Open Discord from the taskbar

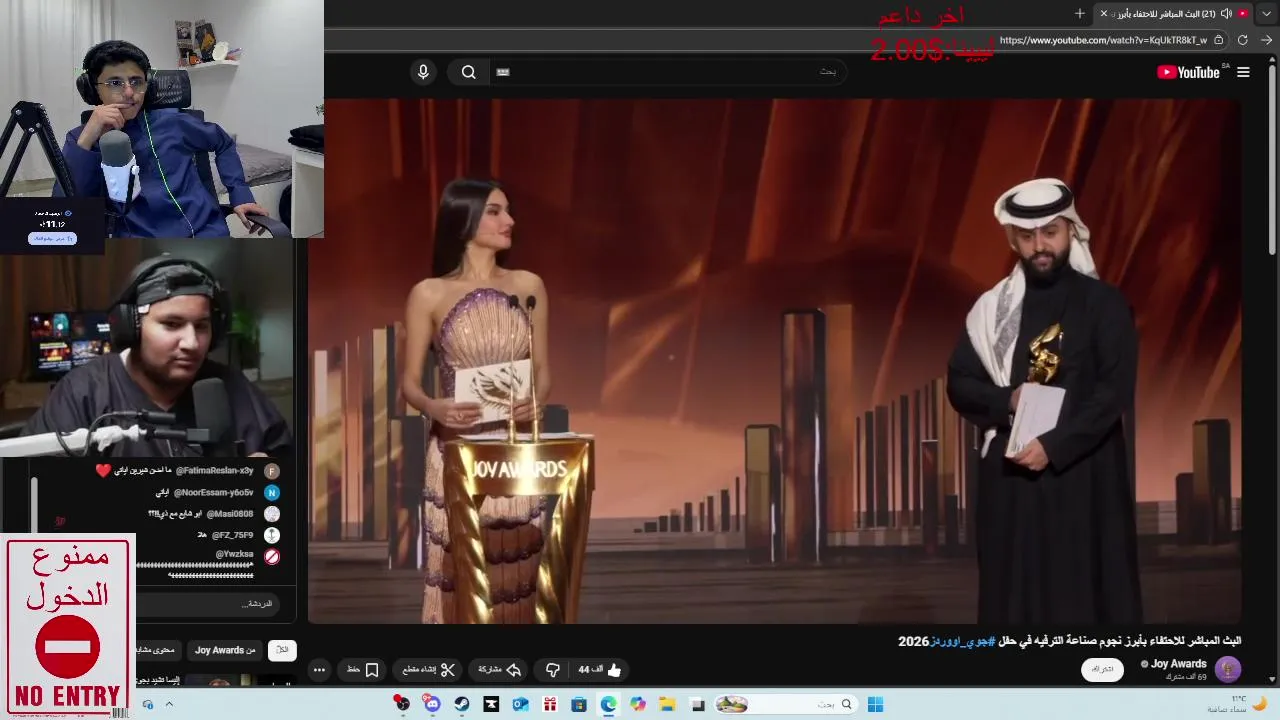click(x=432, y=705)
